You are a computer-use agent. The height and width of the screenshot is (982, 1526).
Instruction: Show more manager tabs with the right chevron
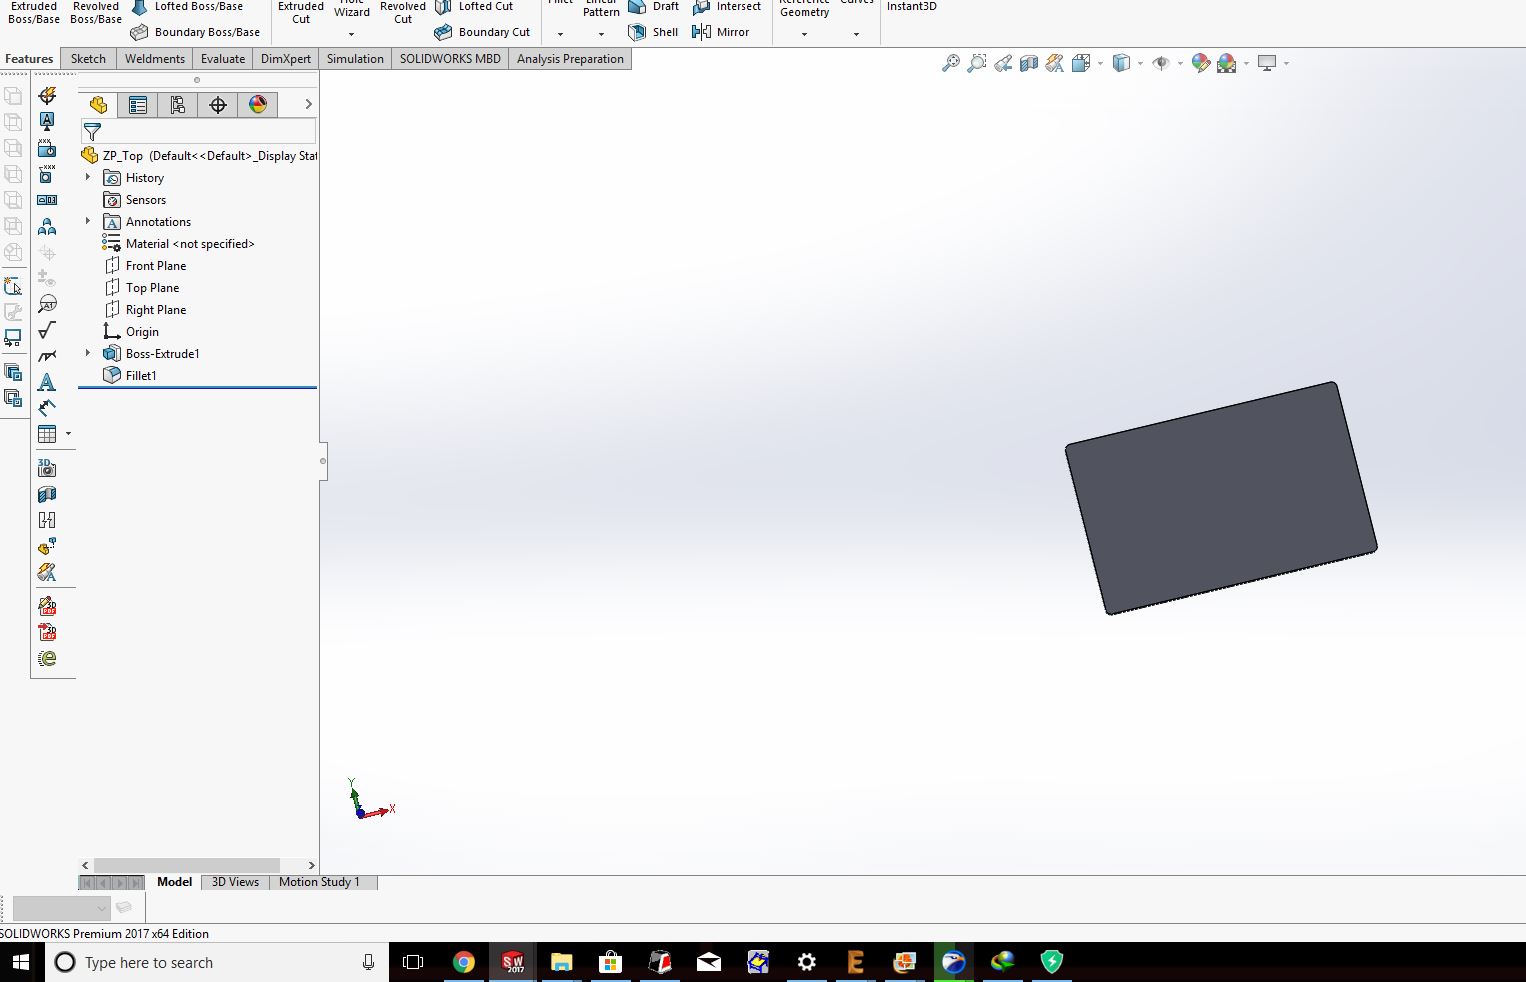coord(308,104)
